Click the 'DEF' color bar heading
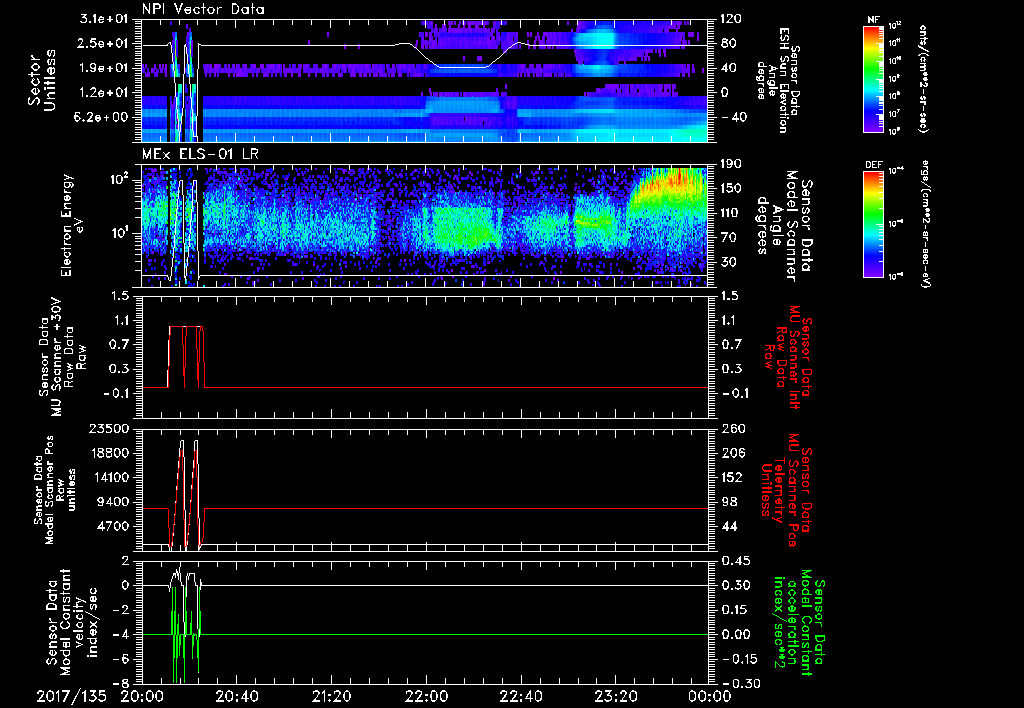The image size is (1024, 708). click(873, 165)
